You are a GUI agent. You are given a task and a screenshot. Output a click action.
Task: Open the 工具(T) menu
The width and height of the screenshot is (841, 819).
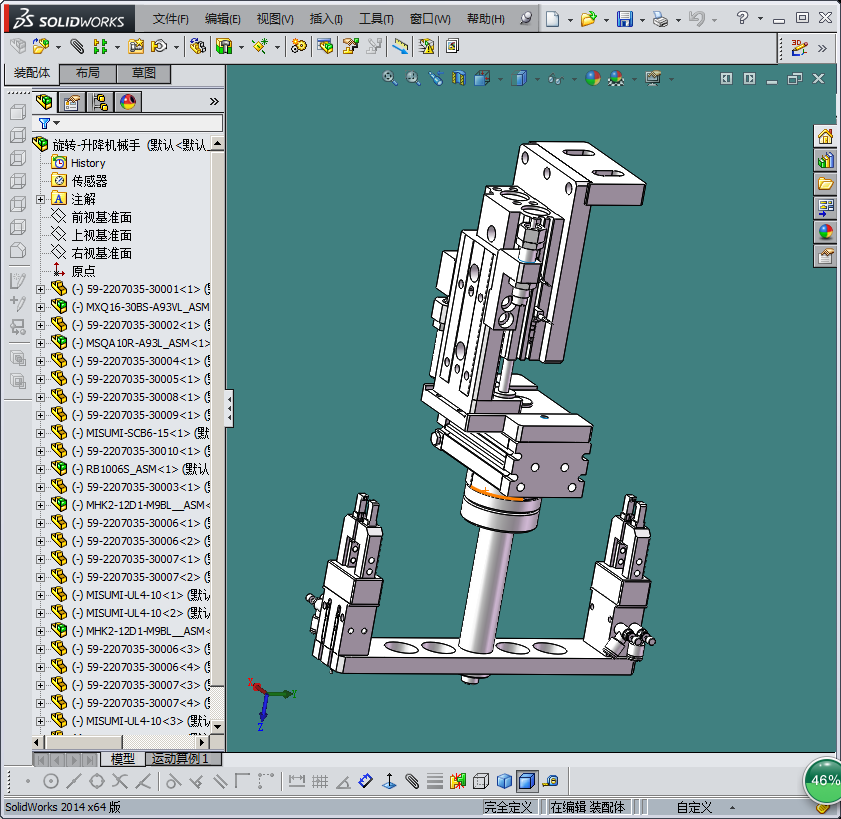click(376, 19)
